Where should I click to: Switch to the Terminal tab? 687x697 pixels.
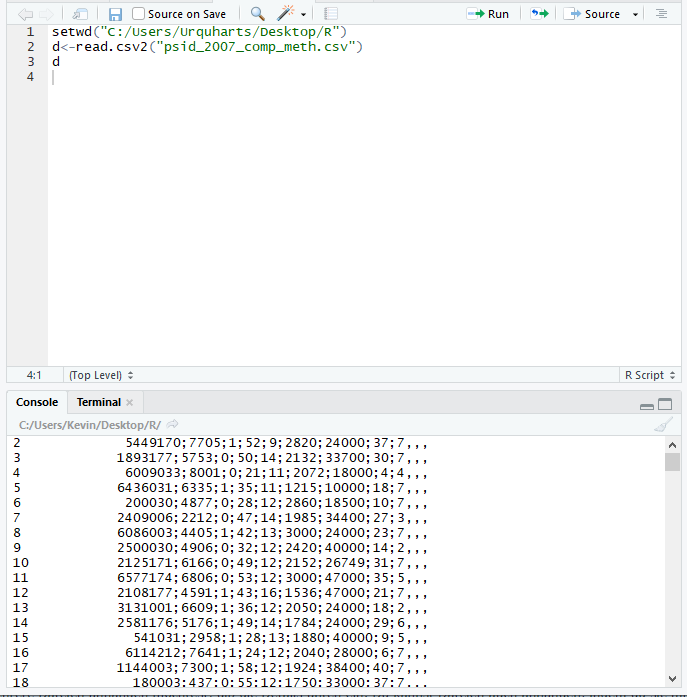click(99, 402)
